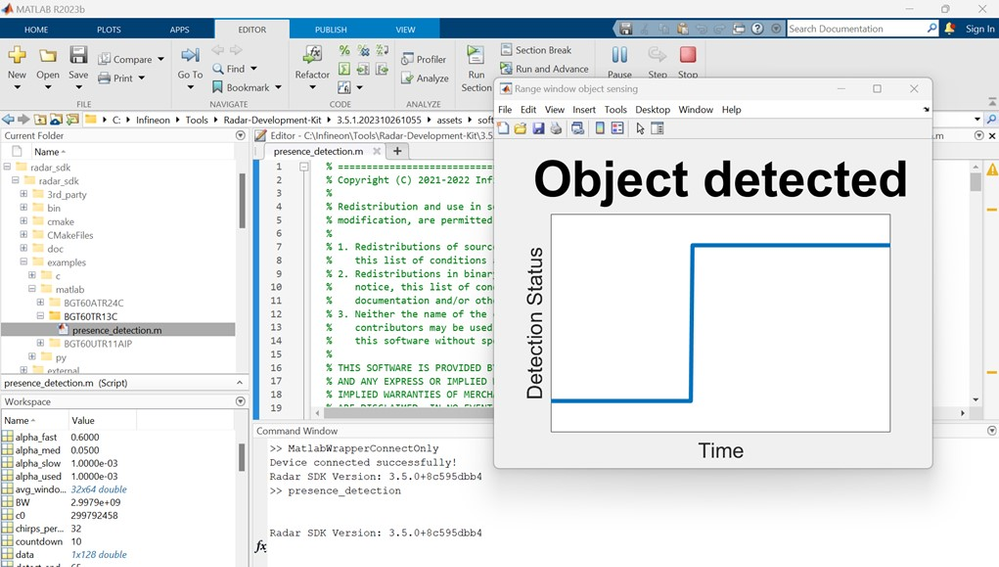Screen dimensions: 999x567
Task: Open Current Folder panel actions menu
Action: pyautogui.click(x=240, y=135)
